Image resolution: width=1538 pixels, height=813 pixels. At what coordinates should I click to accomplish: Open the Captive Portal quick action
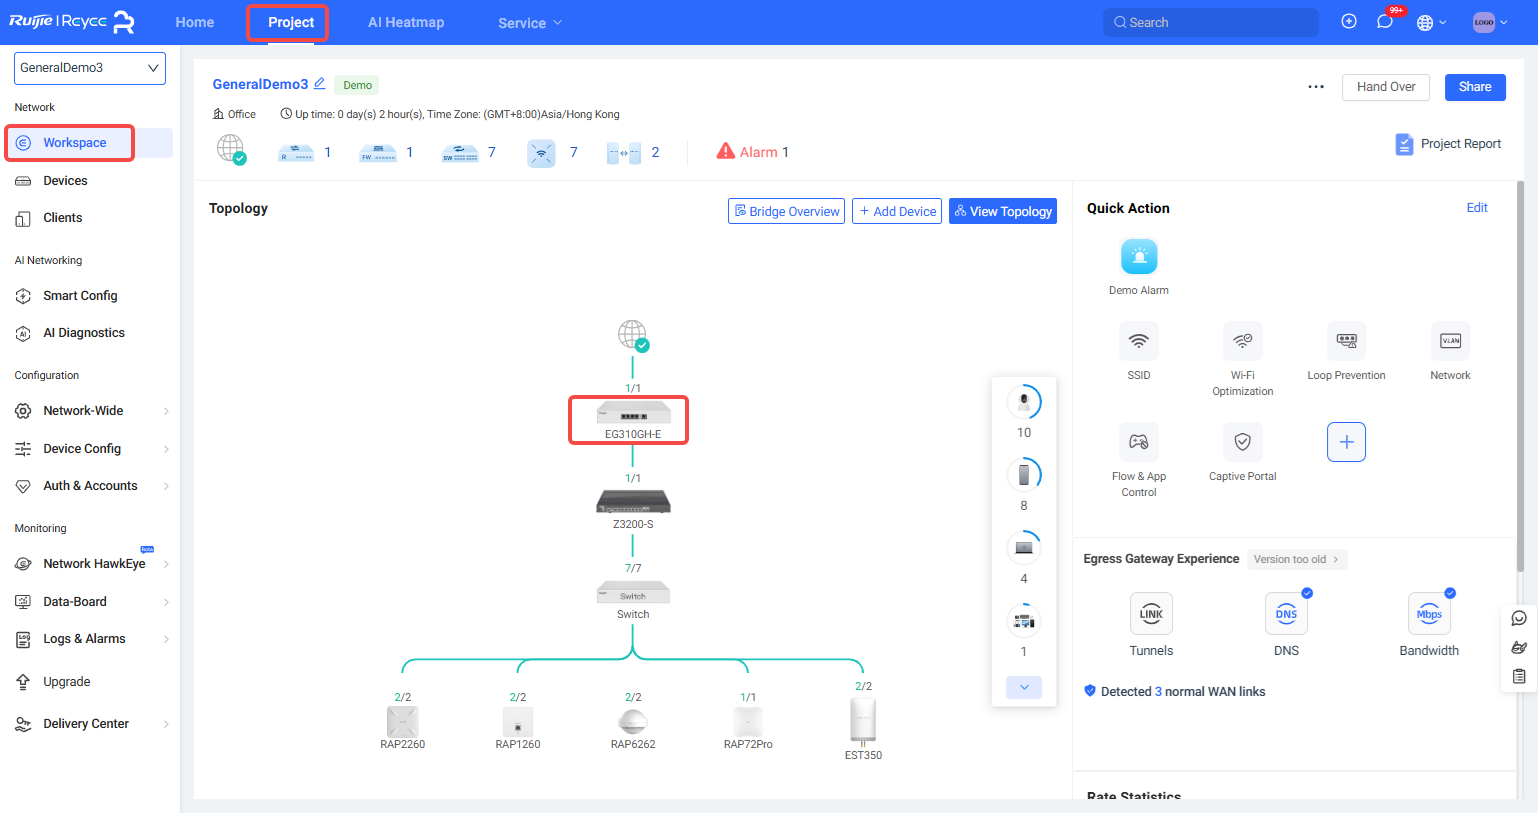pyautogui.click(x=1242, y=442)
